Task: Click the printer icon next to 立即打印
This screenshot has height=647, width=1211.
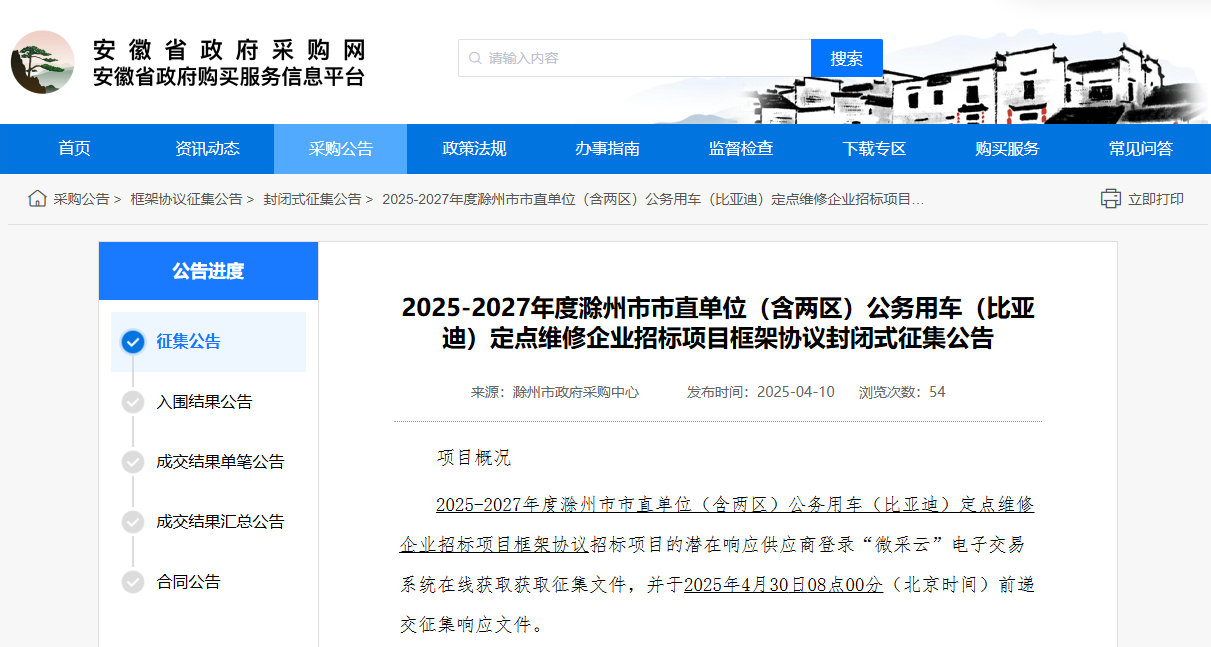Action: coord(1110,199)
